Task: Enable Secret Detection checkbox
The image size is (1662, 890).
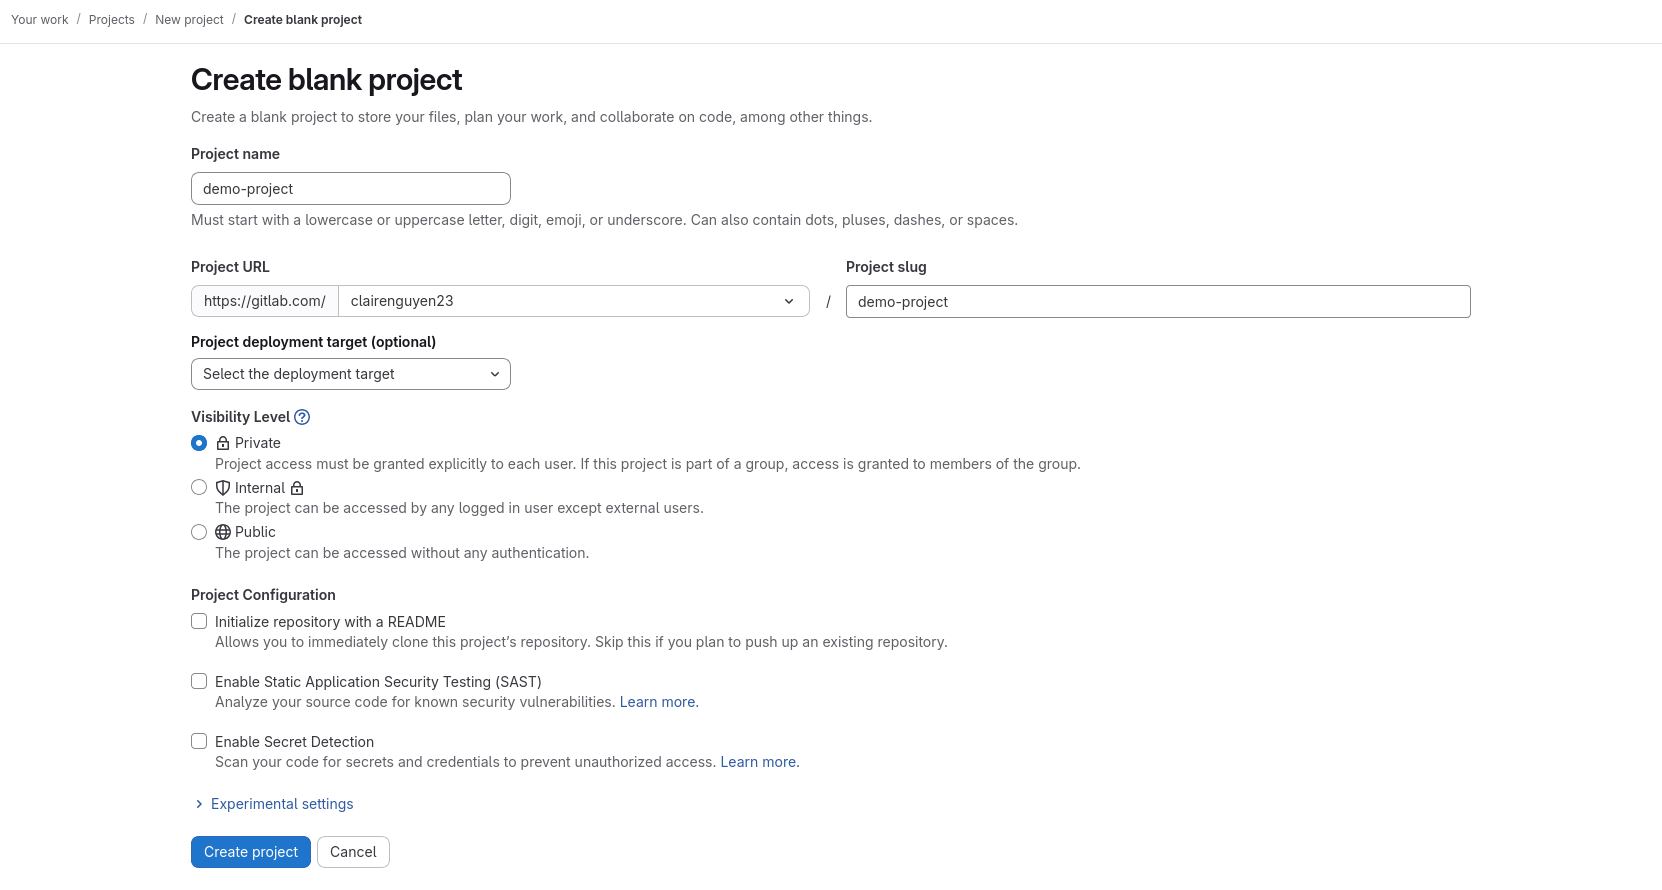Action: (x=199, y=741)
